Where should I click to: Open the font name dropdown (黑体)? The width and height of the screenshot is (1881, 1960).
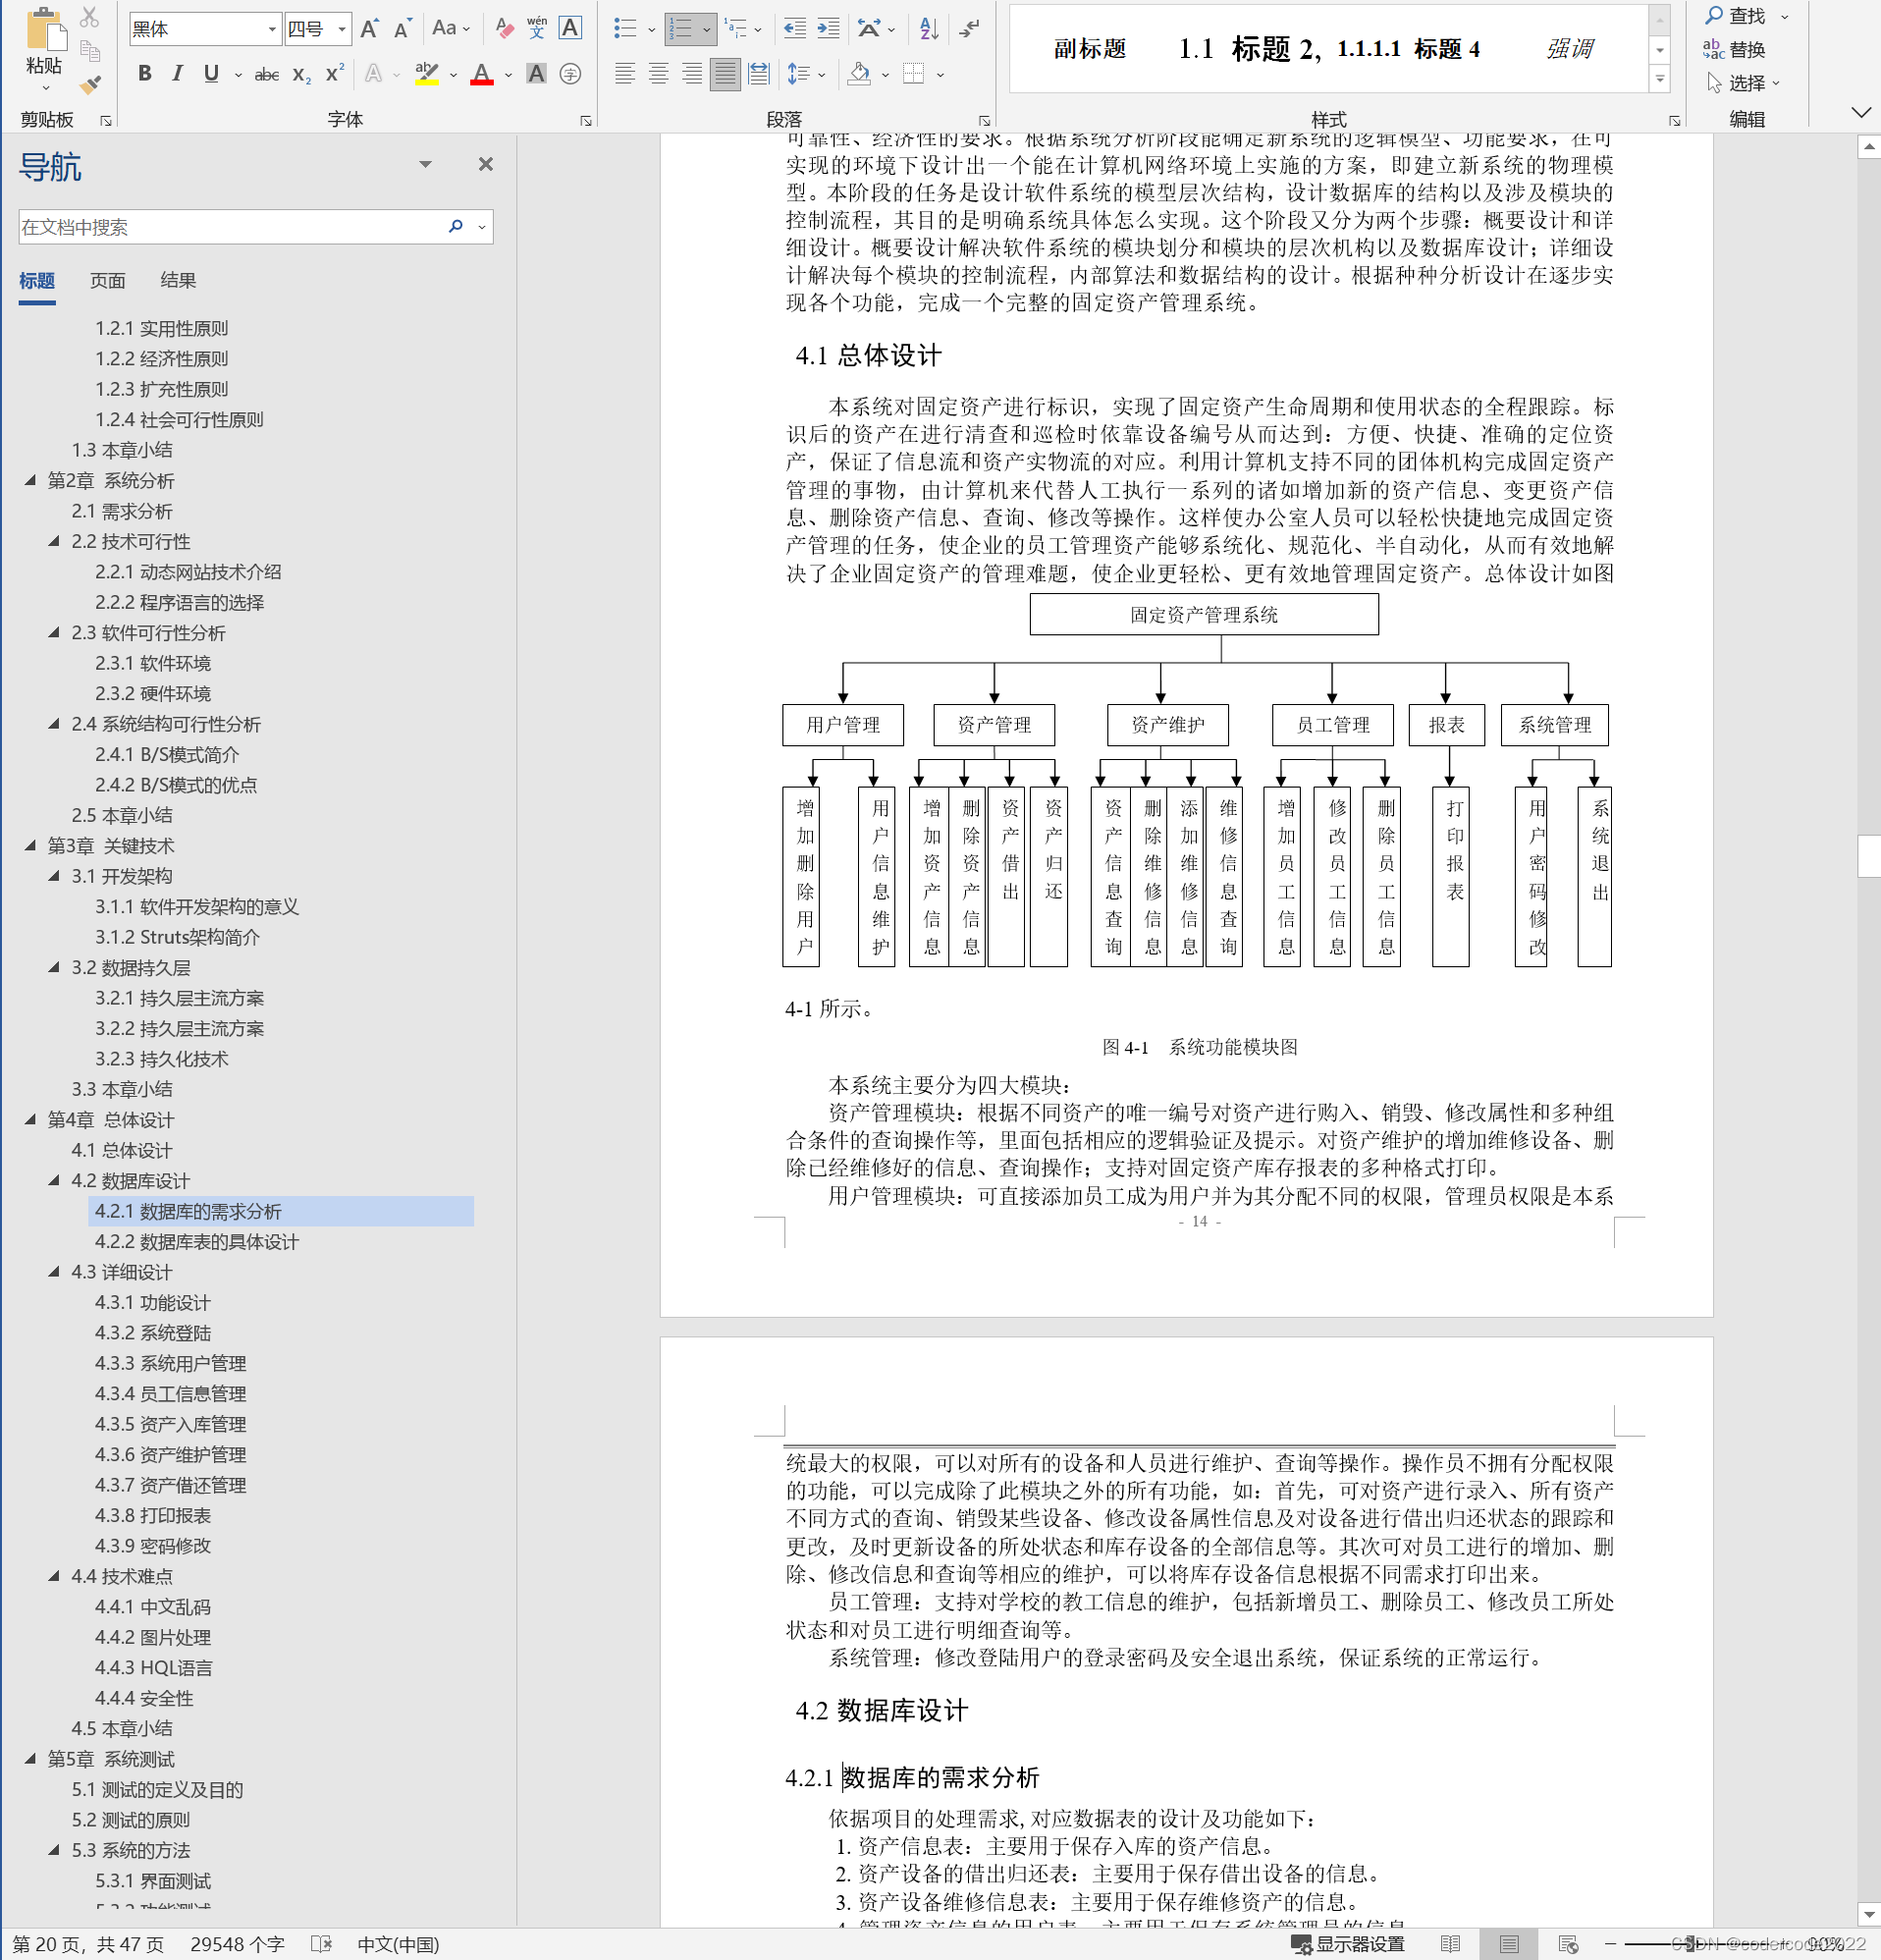(272, 30)
